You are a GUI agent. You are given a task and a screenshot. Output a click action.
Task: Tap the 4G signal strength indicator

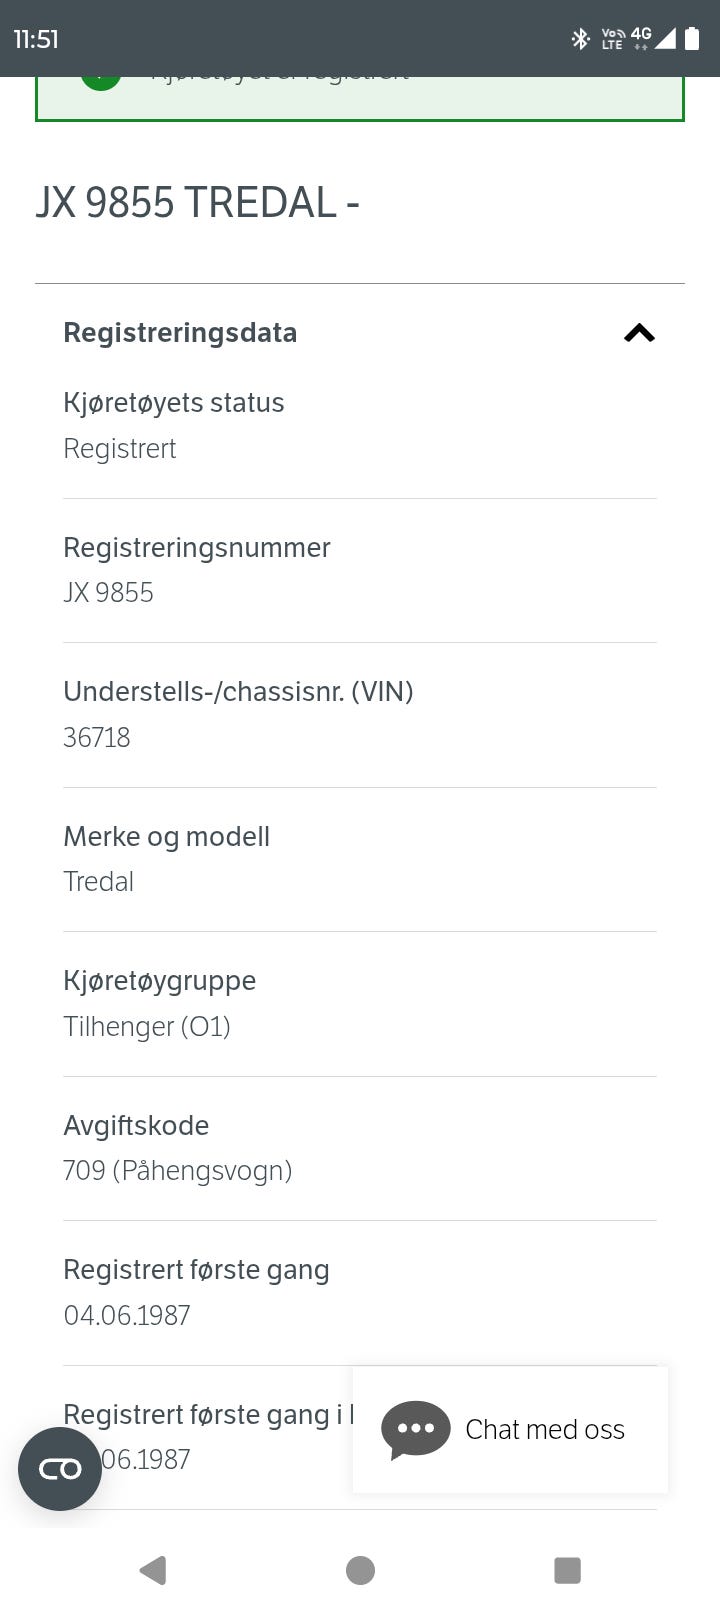653,39
